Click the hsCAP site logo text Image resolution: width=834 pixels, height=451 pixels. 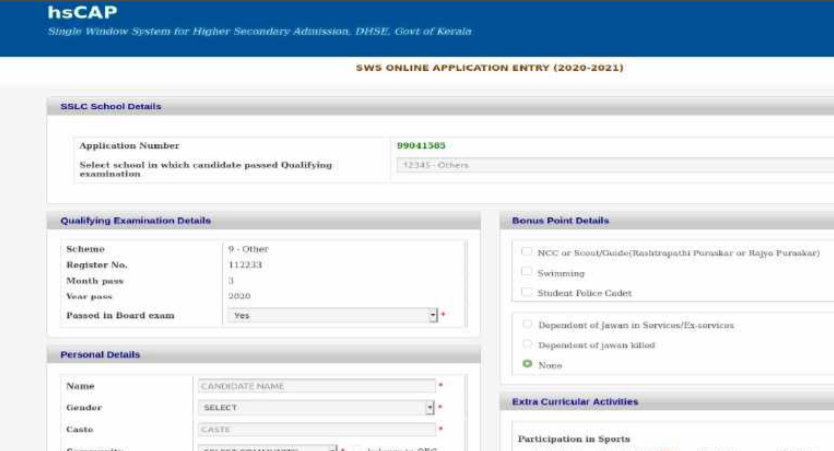click(x=82, y=12)
